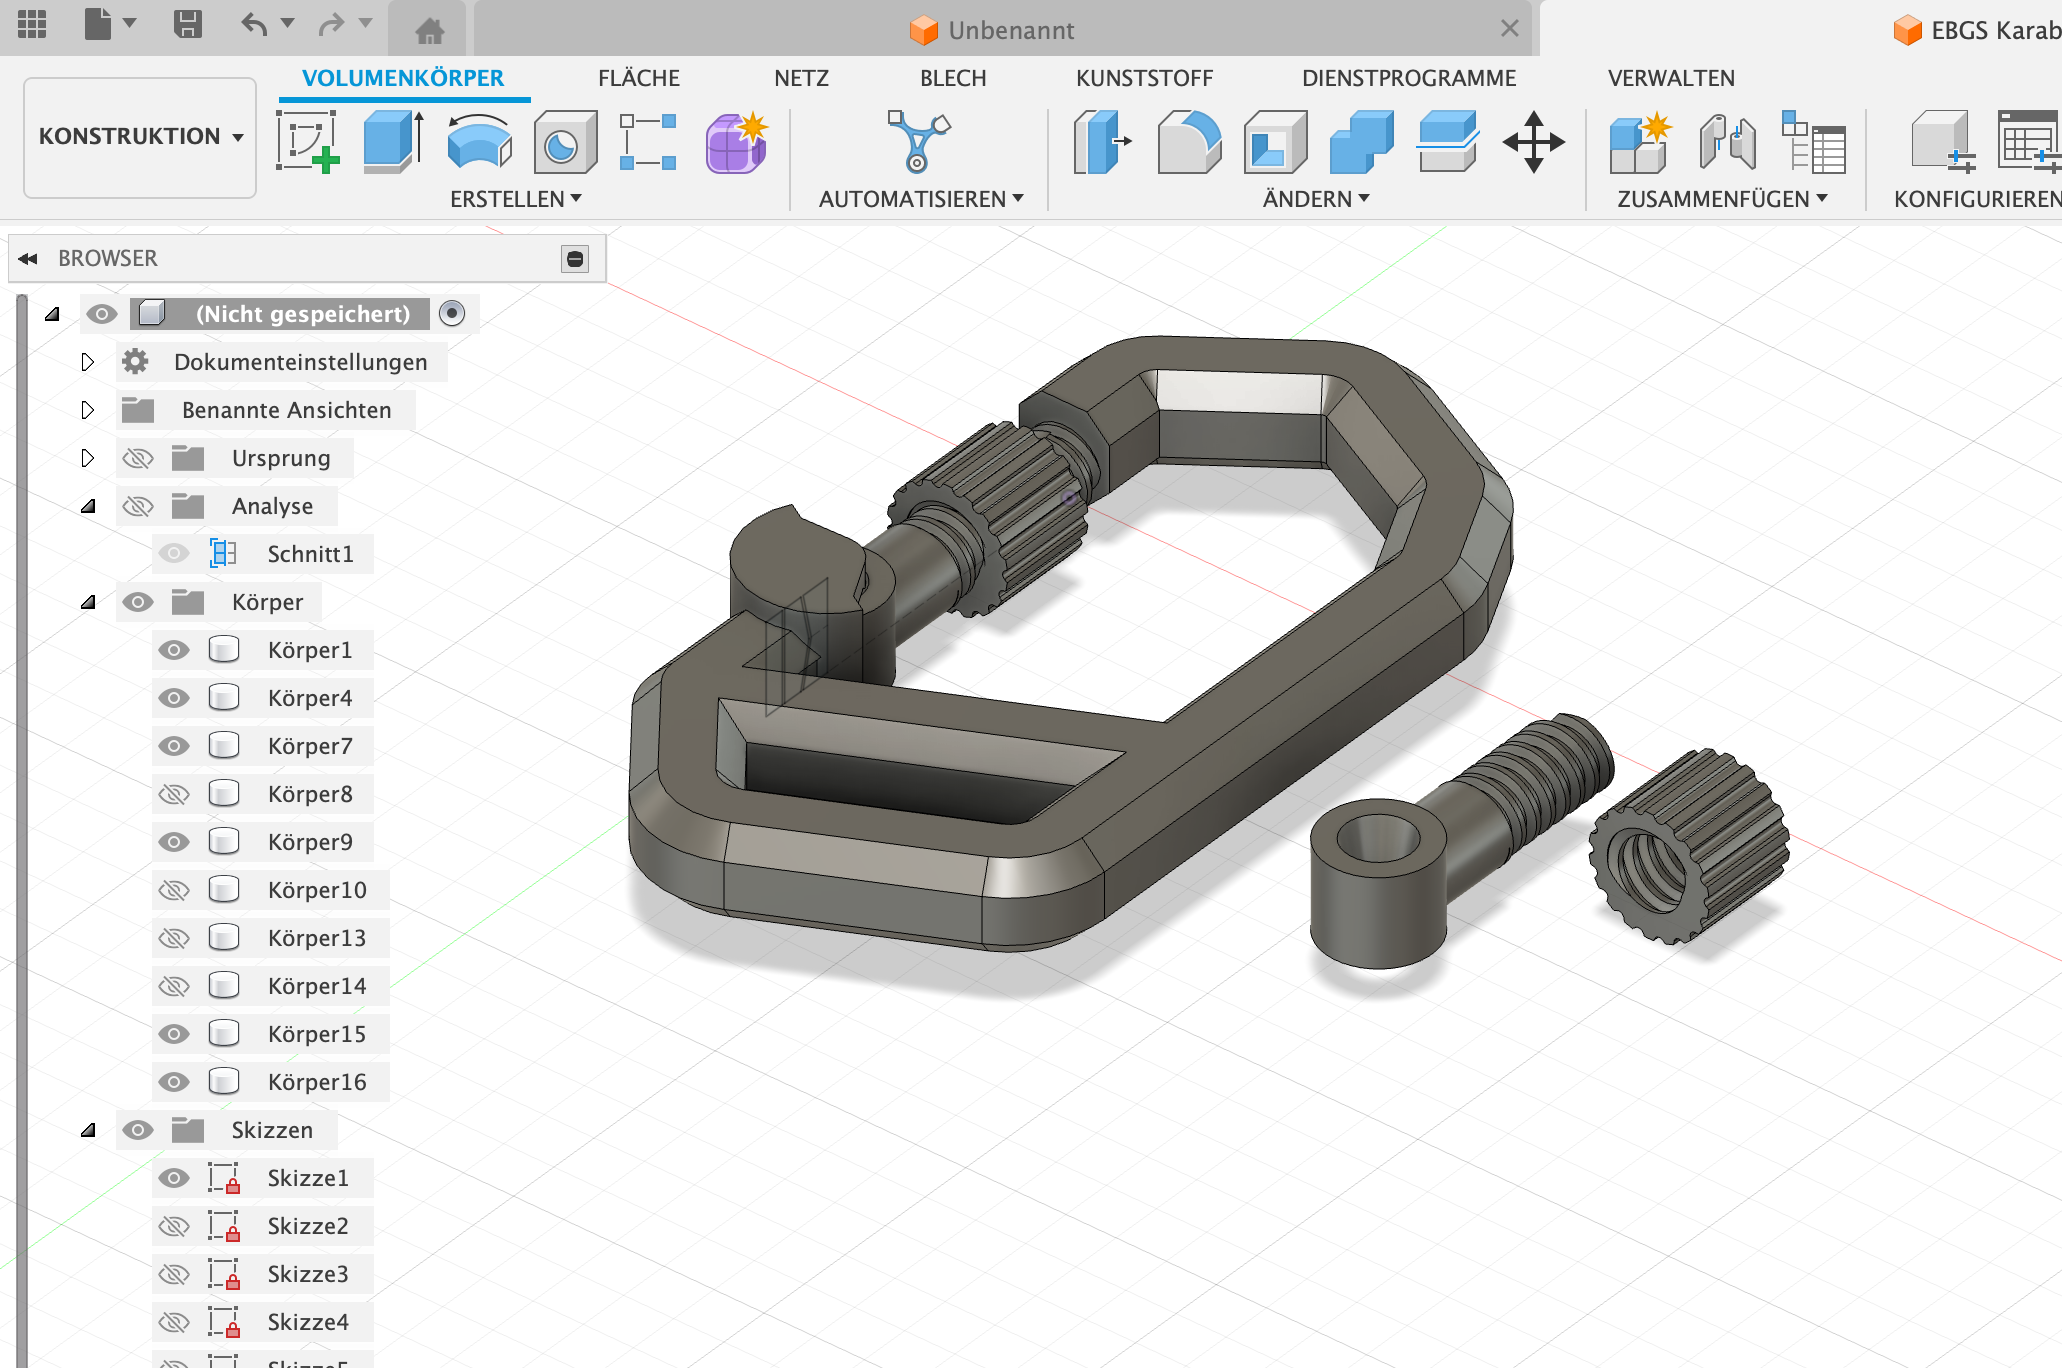The image size is (2062, 1368).
Task: Switch to the DIENSTPROGRAMME tab
Action: [1409, 78]
